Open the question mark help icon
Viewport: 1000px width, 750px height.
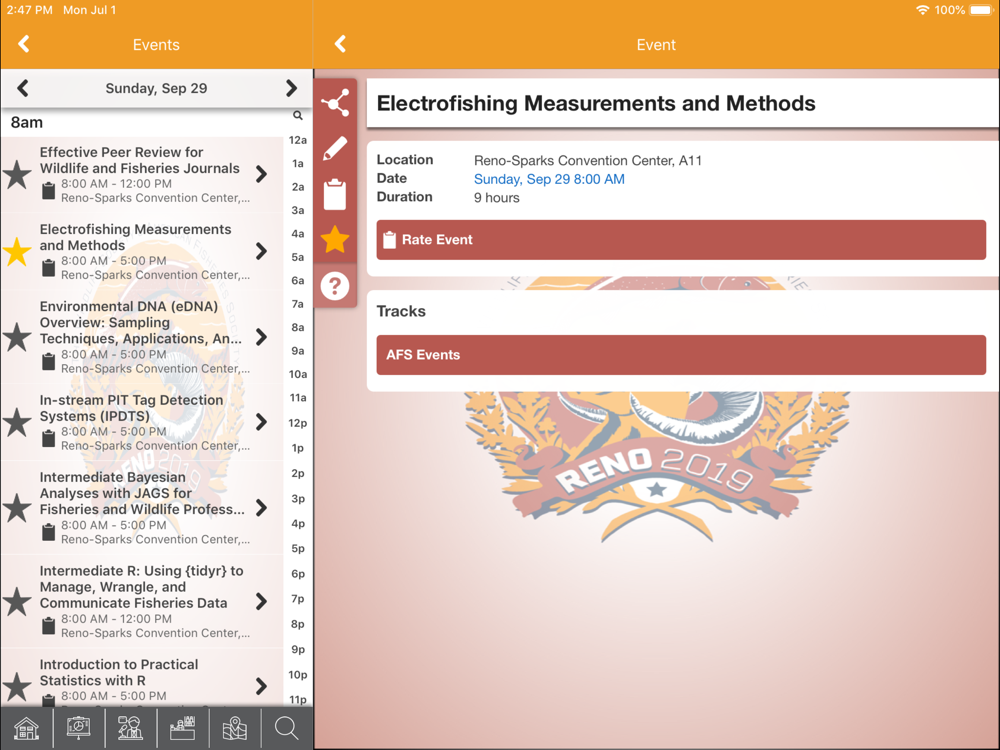pos(335,286)
